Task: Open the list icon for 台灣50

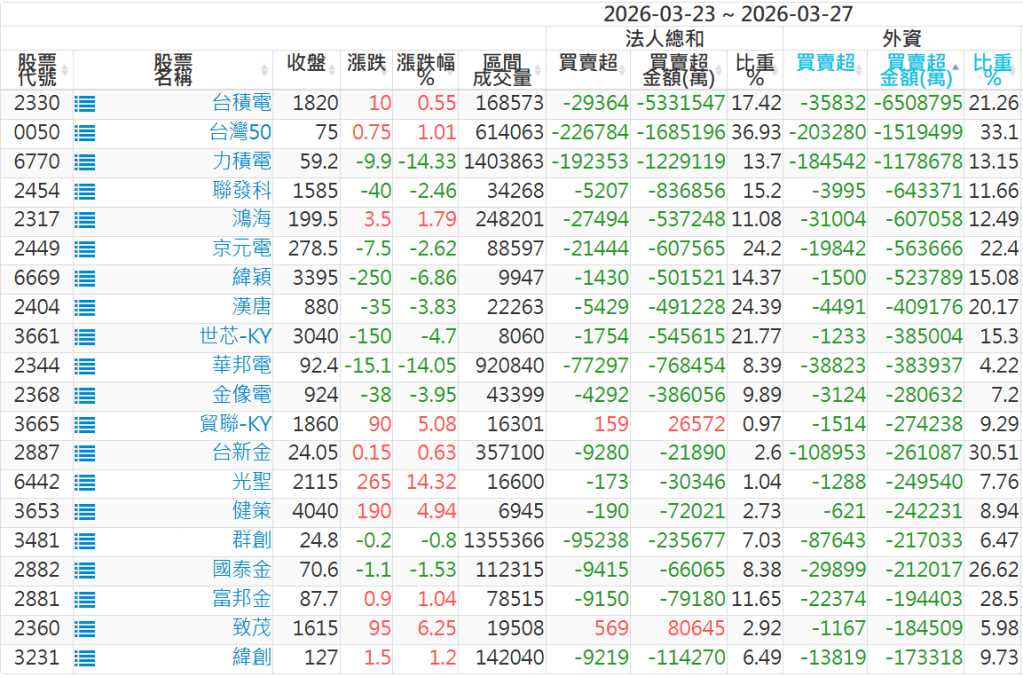Action: tap(85, 132)
